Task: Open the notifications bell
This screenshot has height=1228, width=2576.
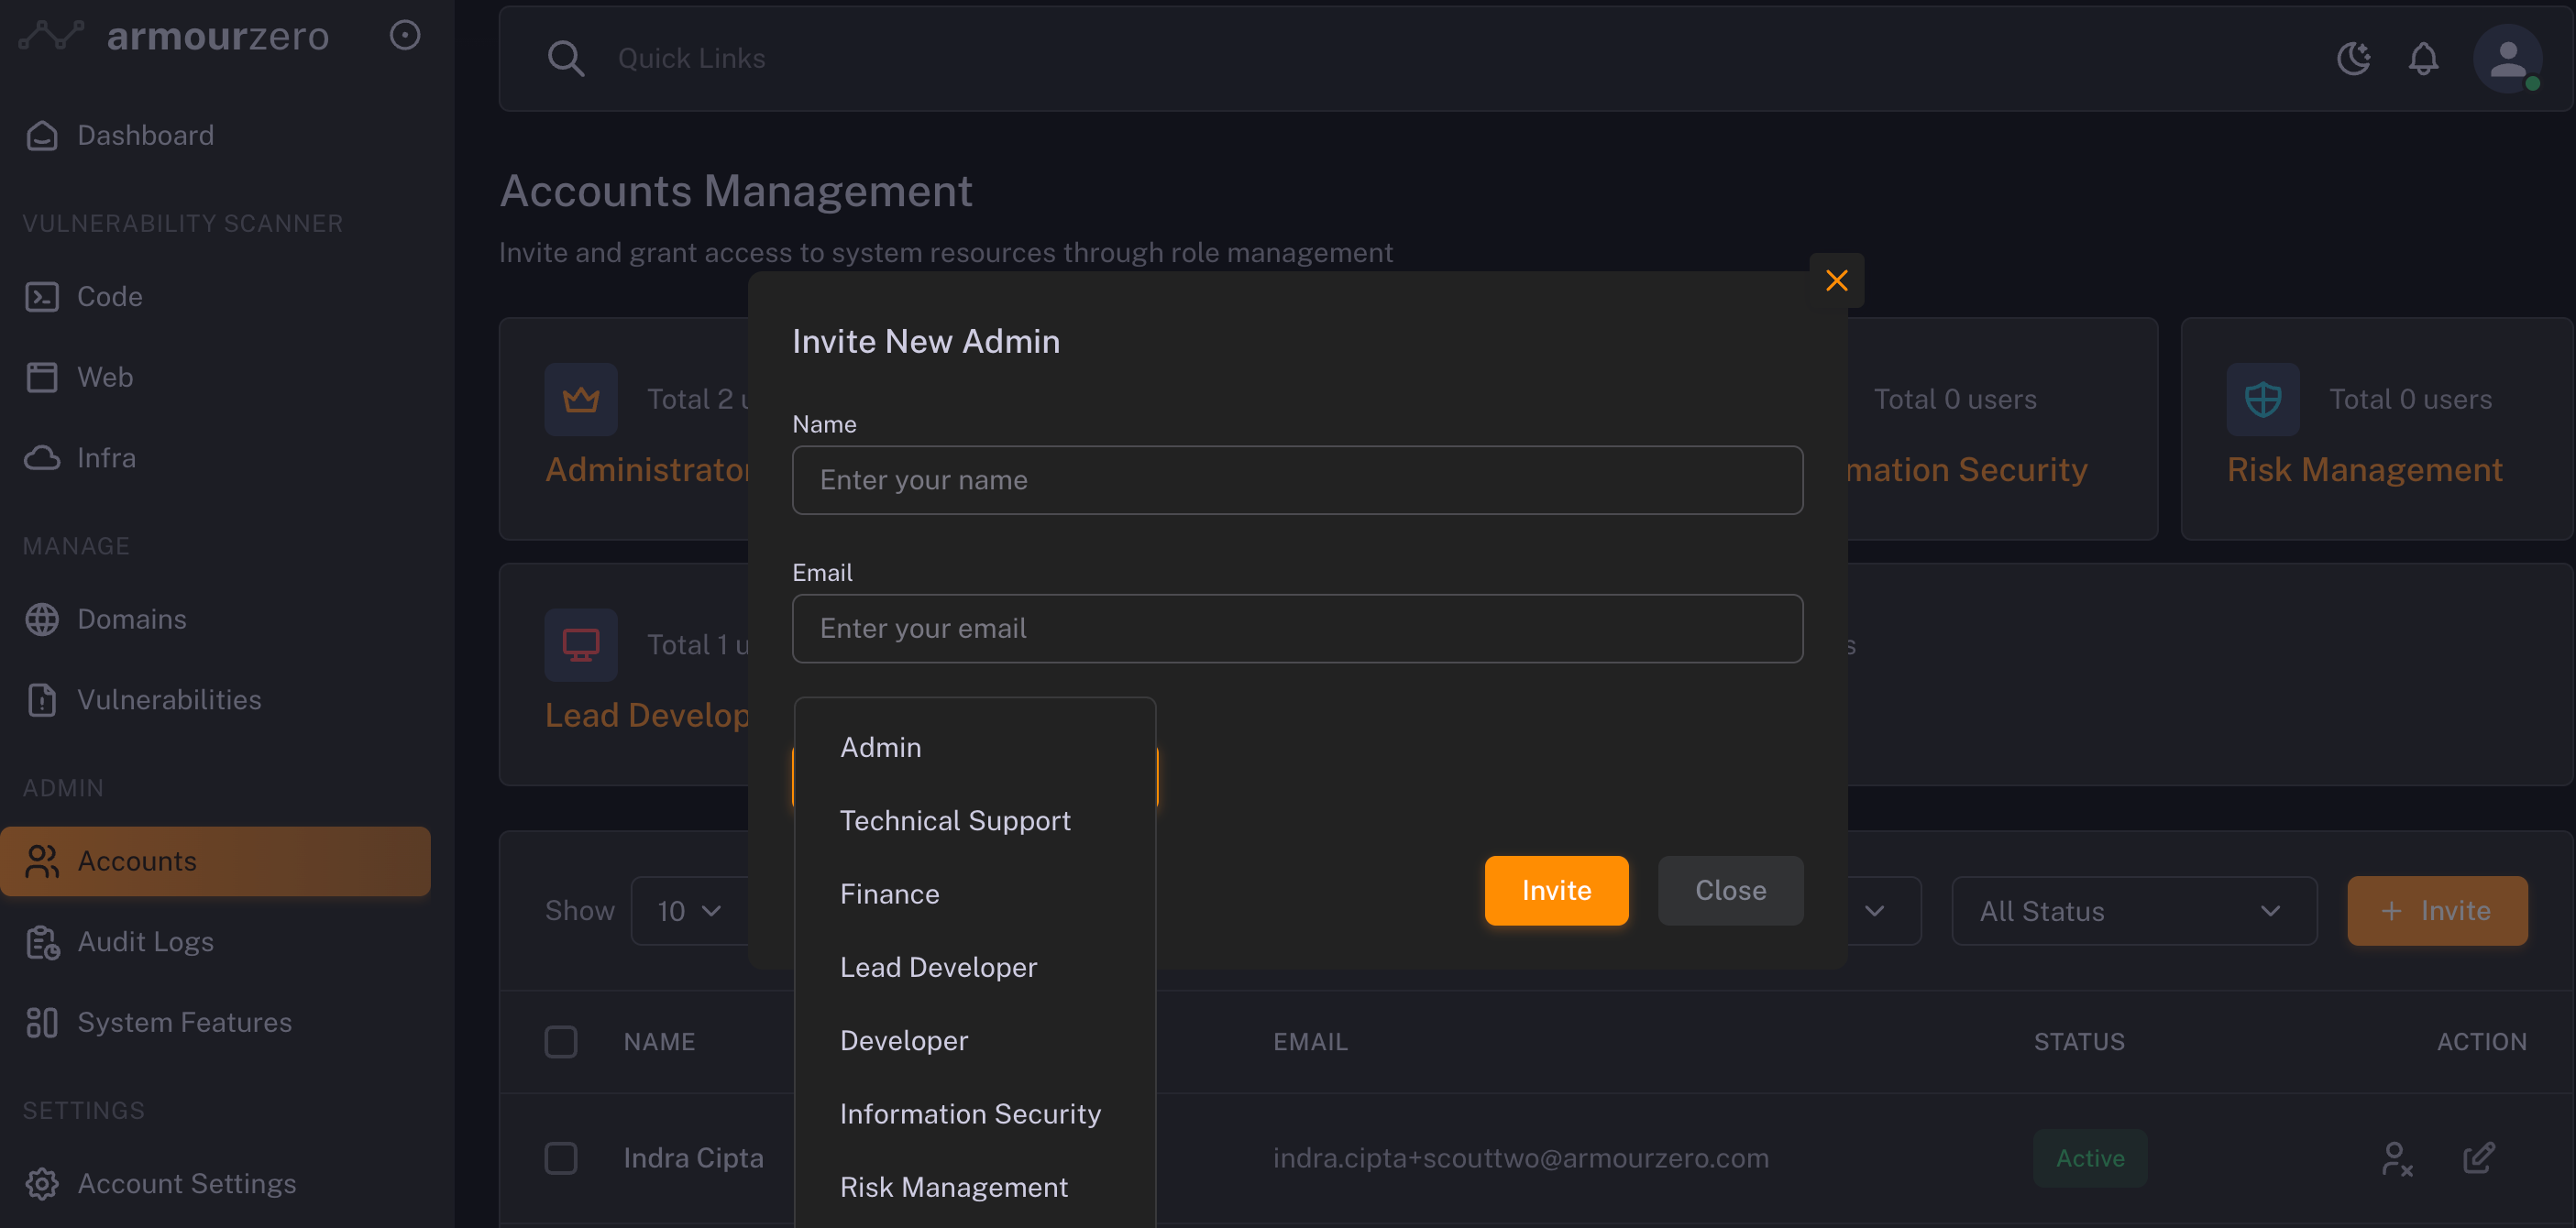Action: tap(2422, 59)
